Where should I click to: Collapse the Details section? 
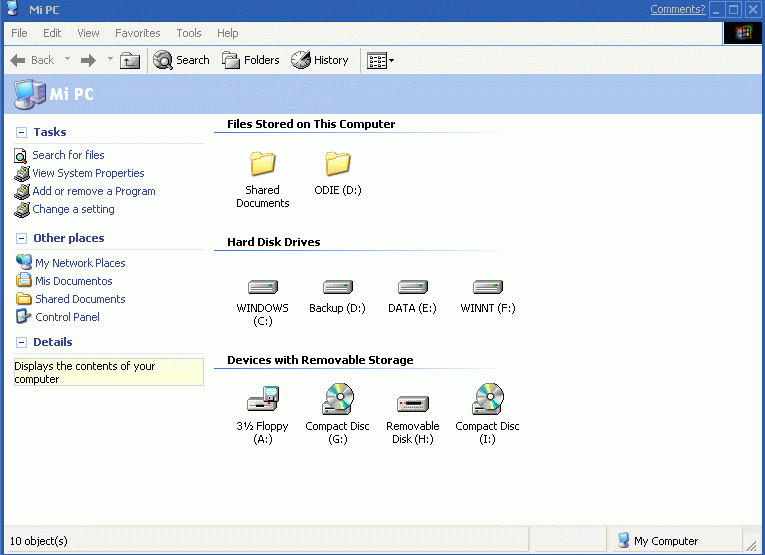(21, 342)
